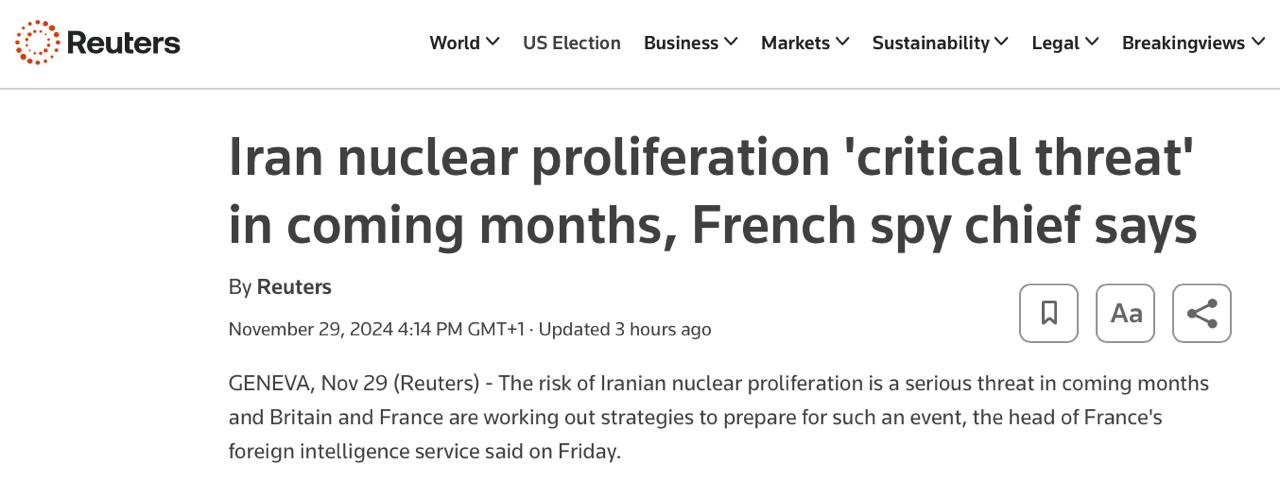Click the article headline about Iran nuclear proliferation
Image resolution: width=1280 pixels, height=482 pixels.
tap(712, 190)
